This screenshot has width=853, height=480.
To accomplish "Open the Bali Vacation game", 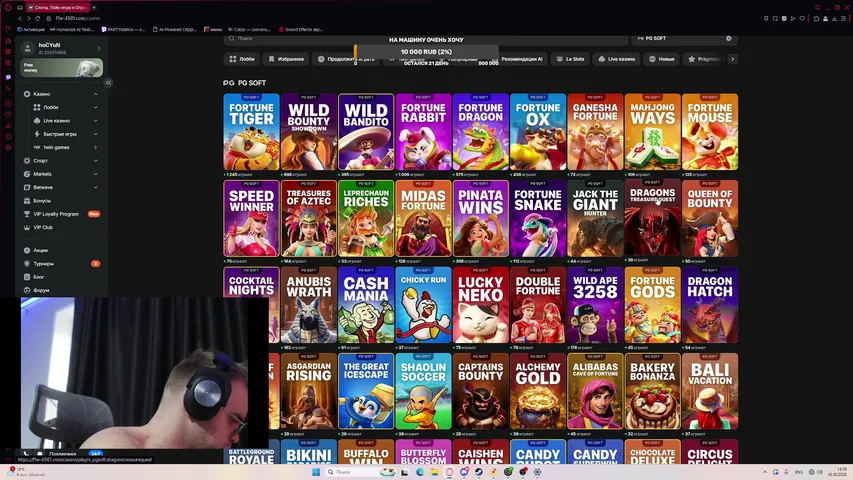I will click(710, 391).
